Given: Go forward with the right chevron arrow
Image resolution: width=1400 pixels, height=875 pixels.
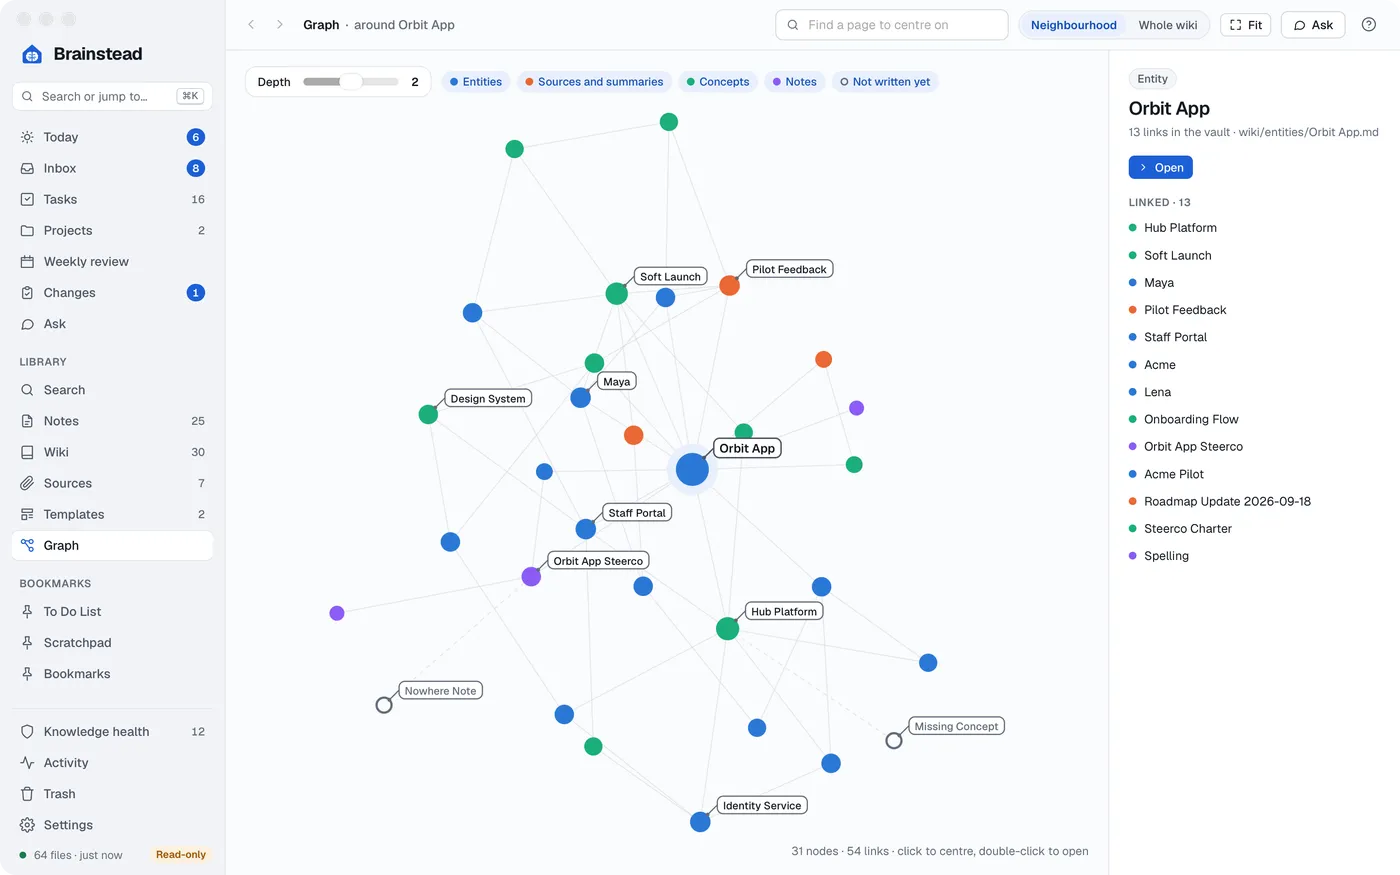Looking at the screenshot, I should pos(280,25).
